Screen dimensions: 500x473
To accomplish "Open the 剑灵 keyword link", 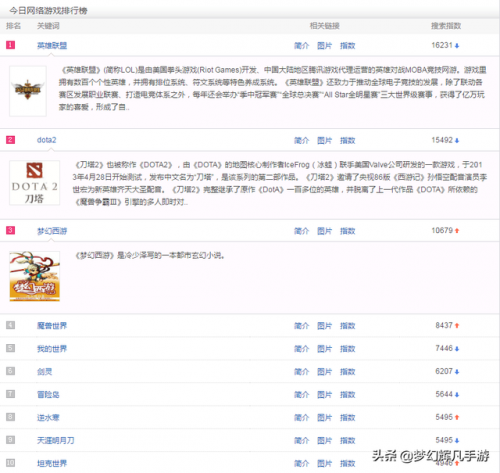I will pos(45,371).
